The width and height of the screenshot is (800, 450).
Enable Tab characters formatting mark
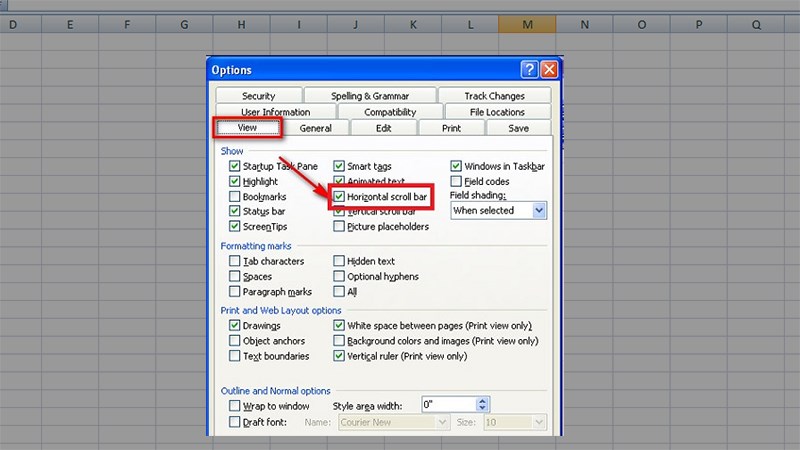click(234, 261)
